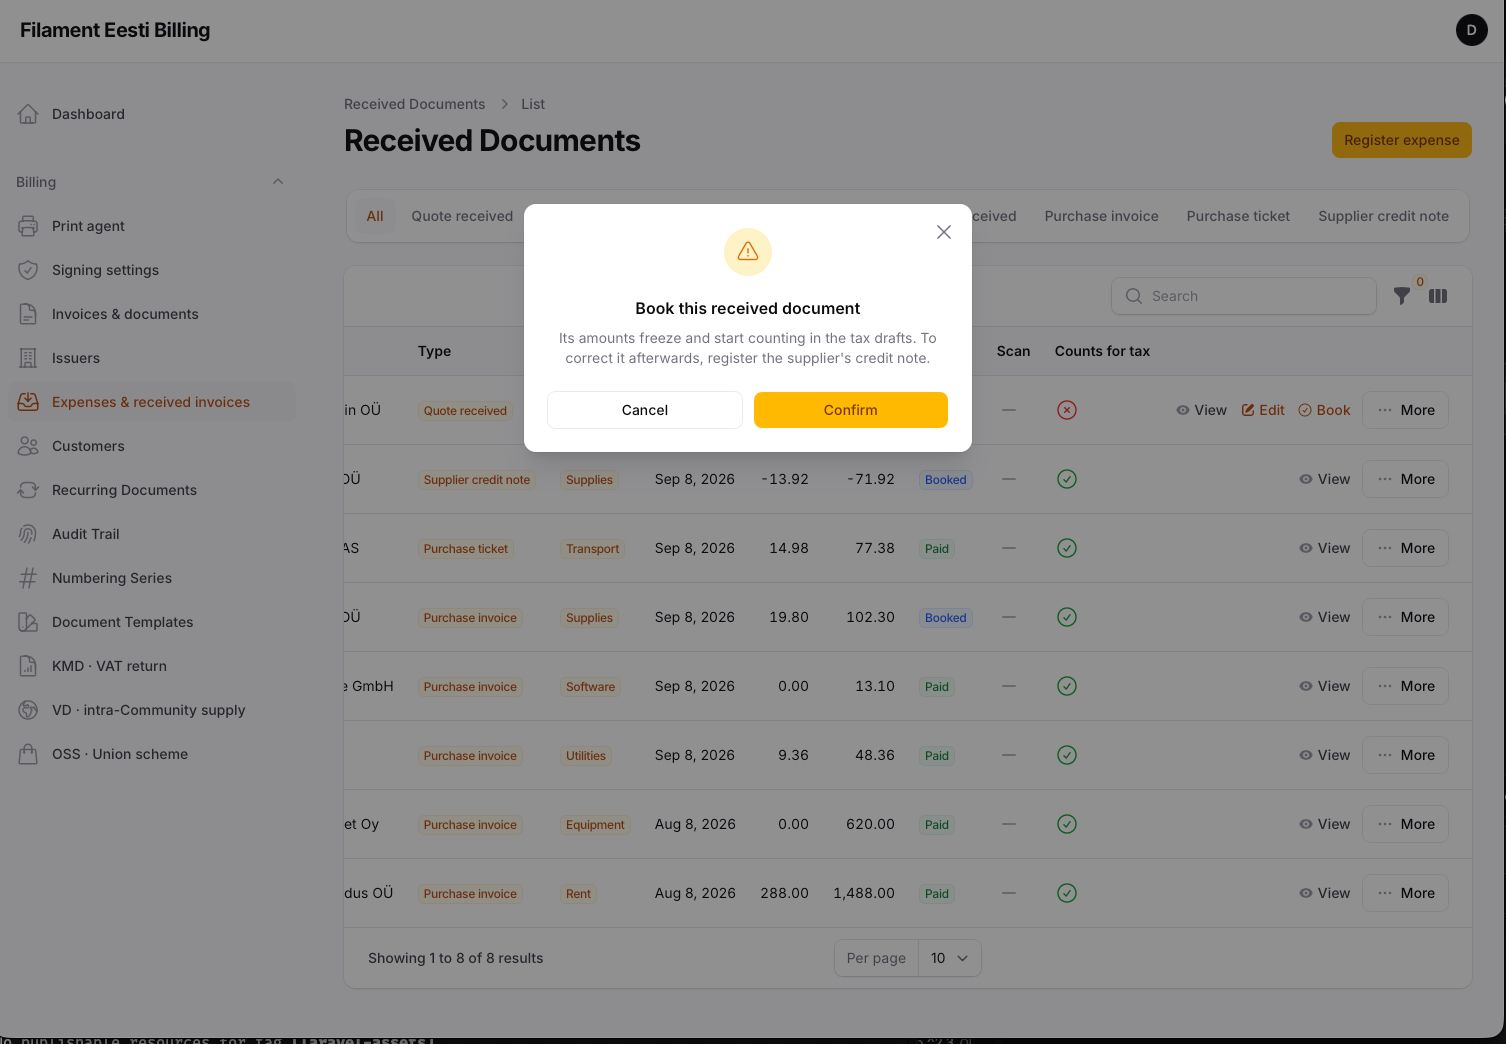1506x1044 pixels.
Task: Book the Quote received document
Action: [x=1324, y=410]
